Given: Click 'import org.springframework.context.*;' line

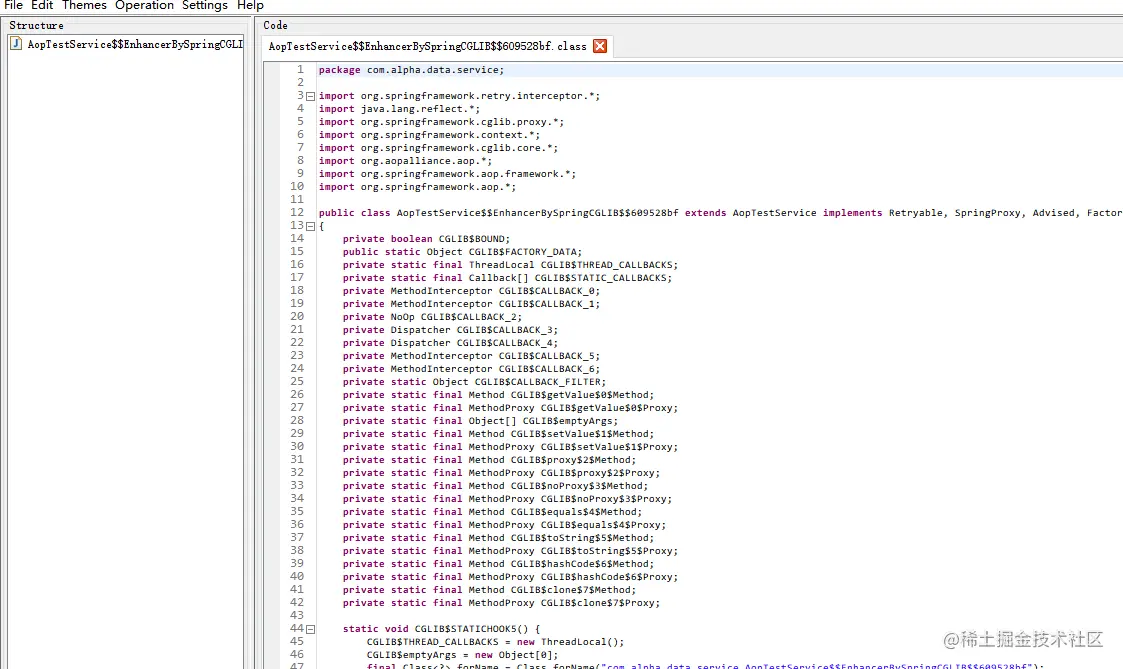Looking at the screenshot, I should coord(429,135).
